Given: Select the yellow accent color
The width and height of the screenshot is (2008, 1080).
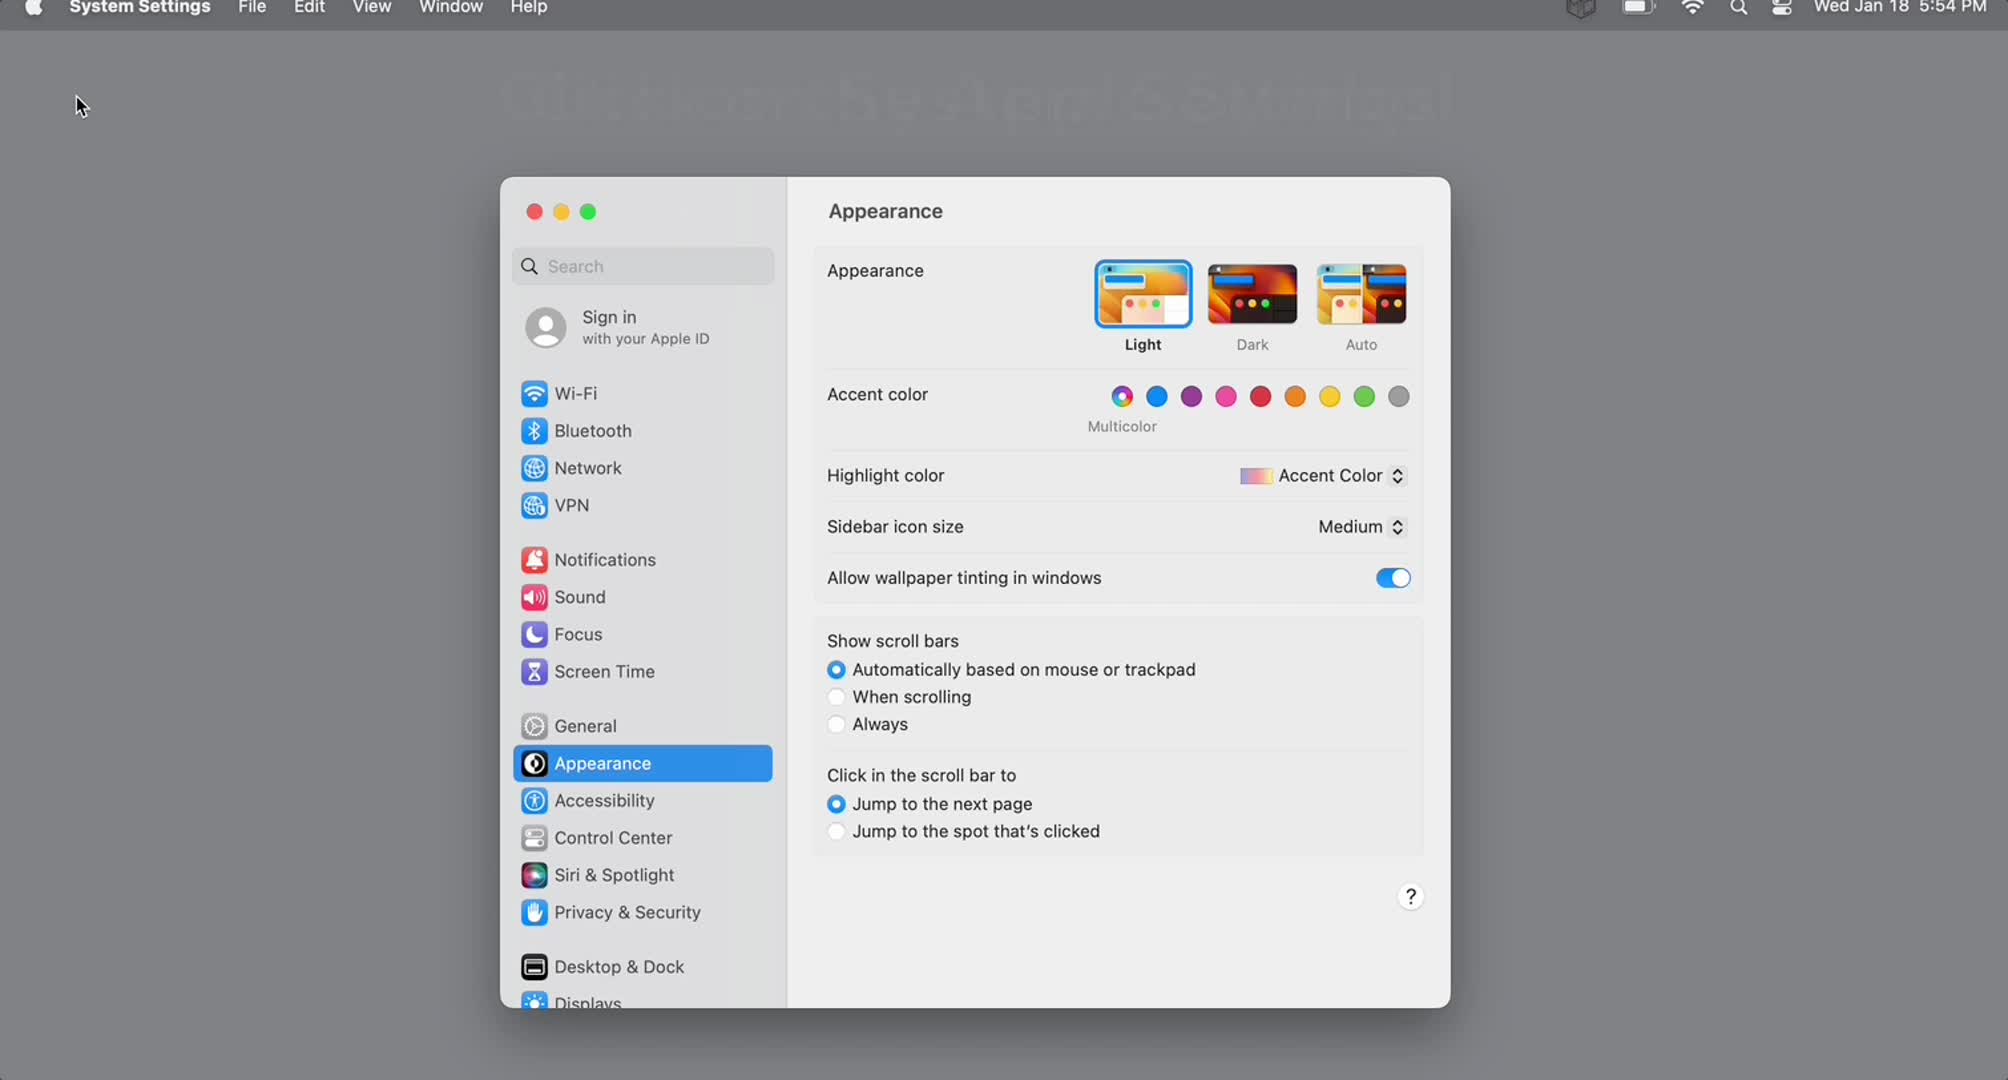Looking at the screenshot, I should 1330,397.
